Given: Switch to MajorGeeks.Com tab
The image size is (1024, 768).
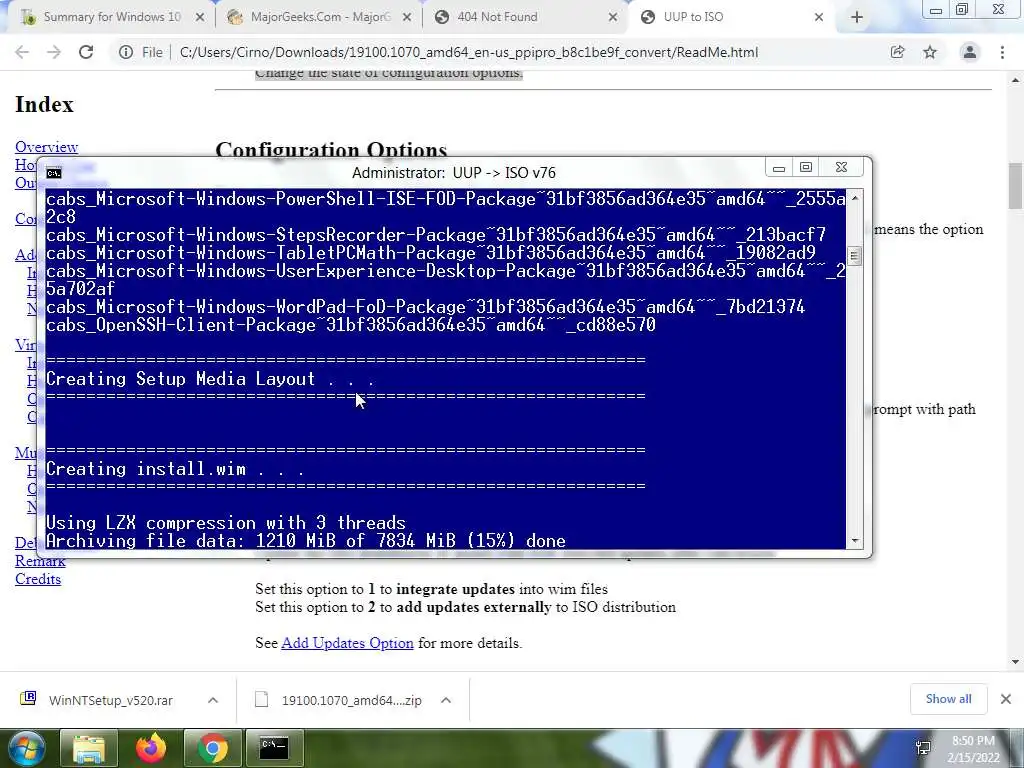Looking at the screenshot, I should 318,18.
